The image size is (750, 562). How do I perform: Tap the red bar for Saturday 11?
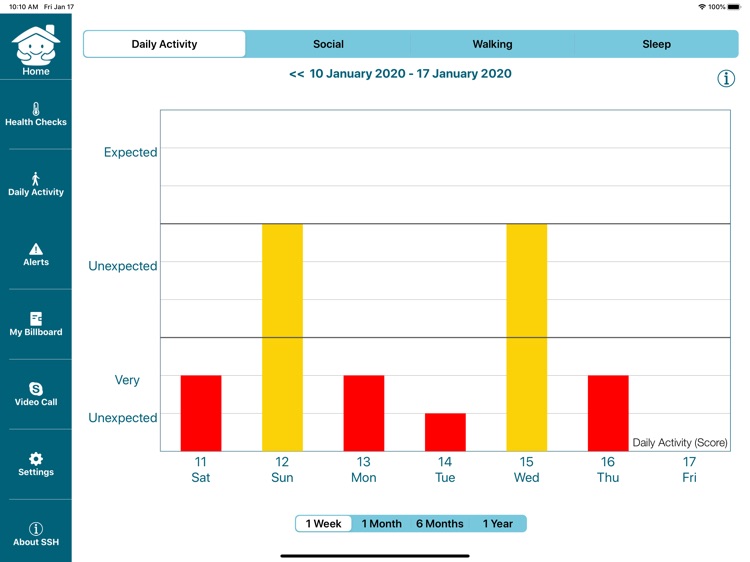click(x=201, y=413)
